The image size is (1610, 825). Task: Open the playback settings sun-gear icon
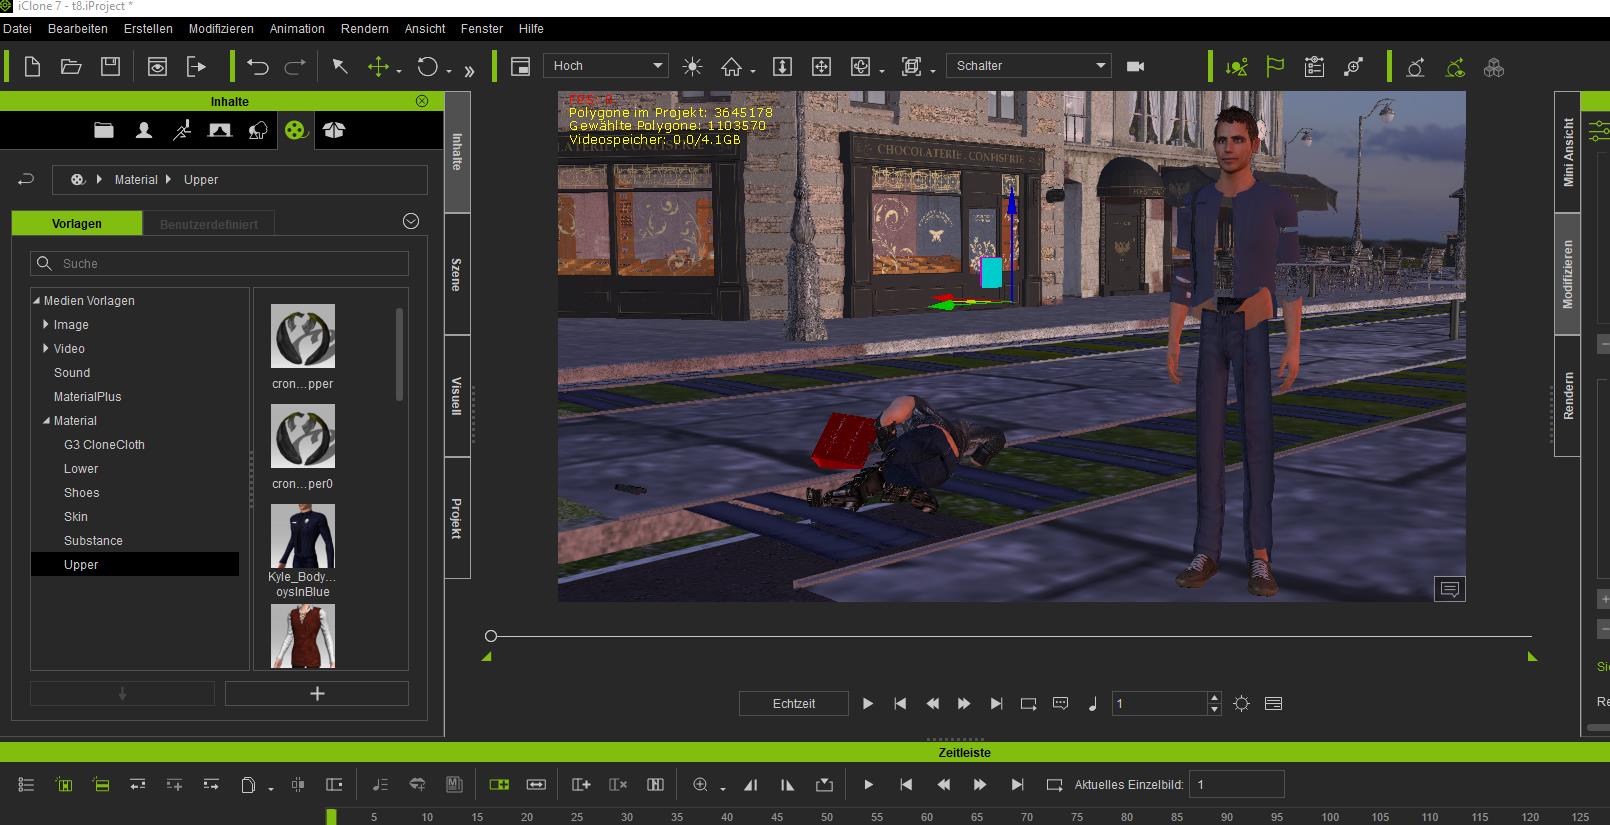[1241, 704]
